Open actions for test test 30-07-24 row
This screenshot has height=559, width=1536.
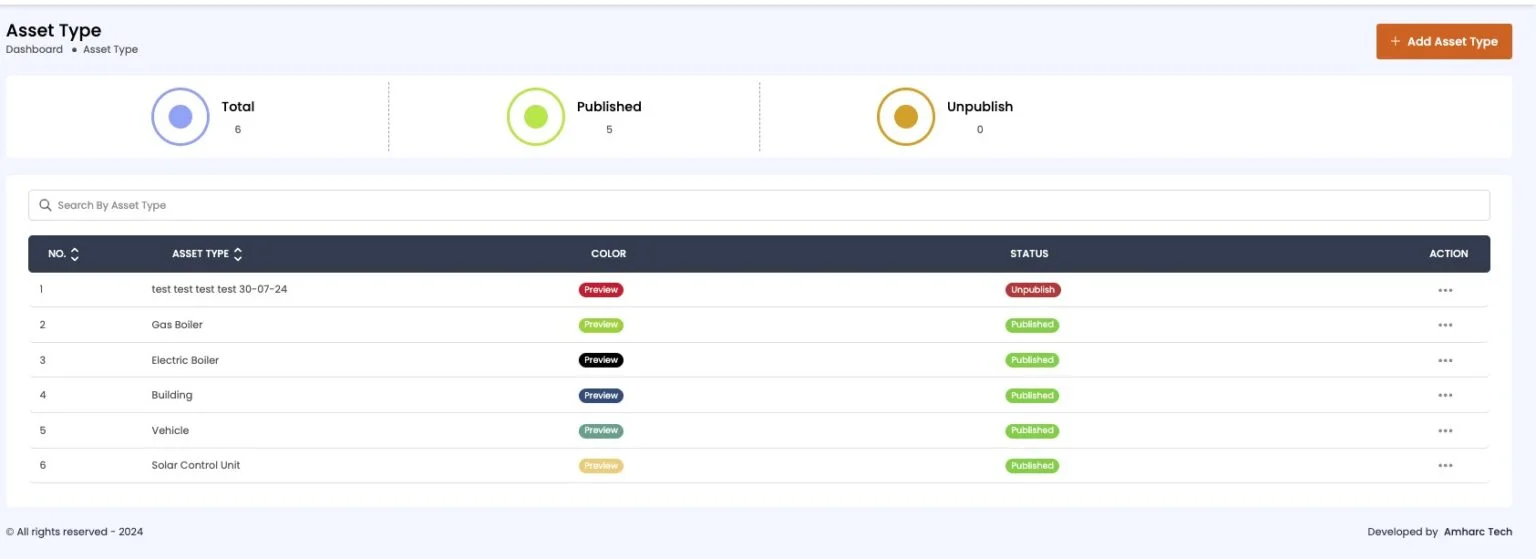(1444, 290)
